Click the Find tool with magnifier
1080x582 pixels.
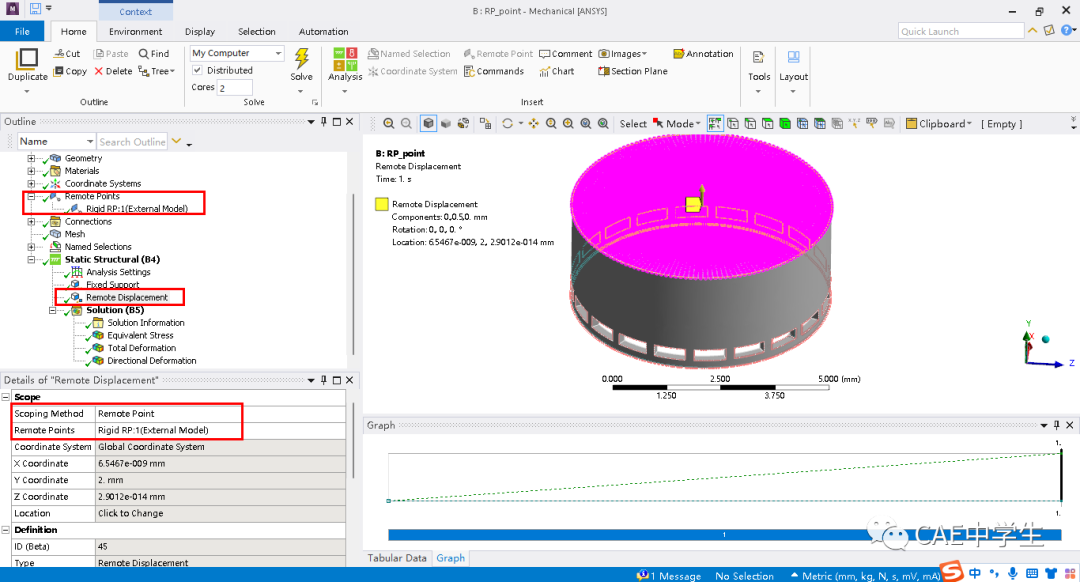[154, 53]
